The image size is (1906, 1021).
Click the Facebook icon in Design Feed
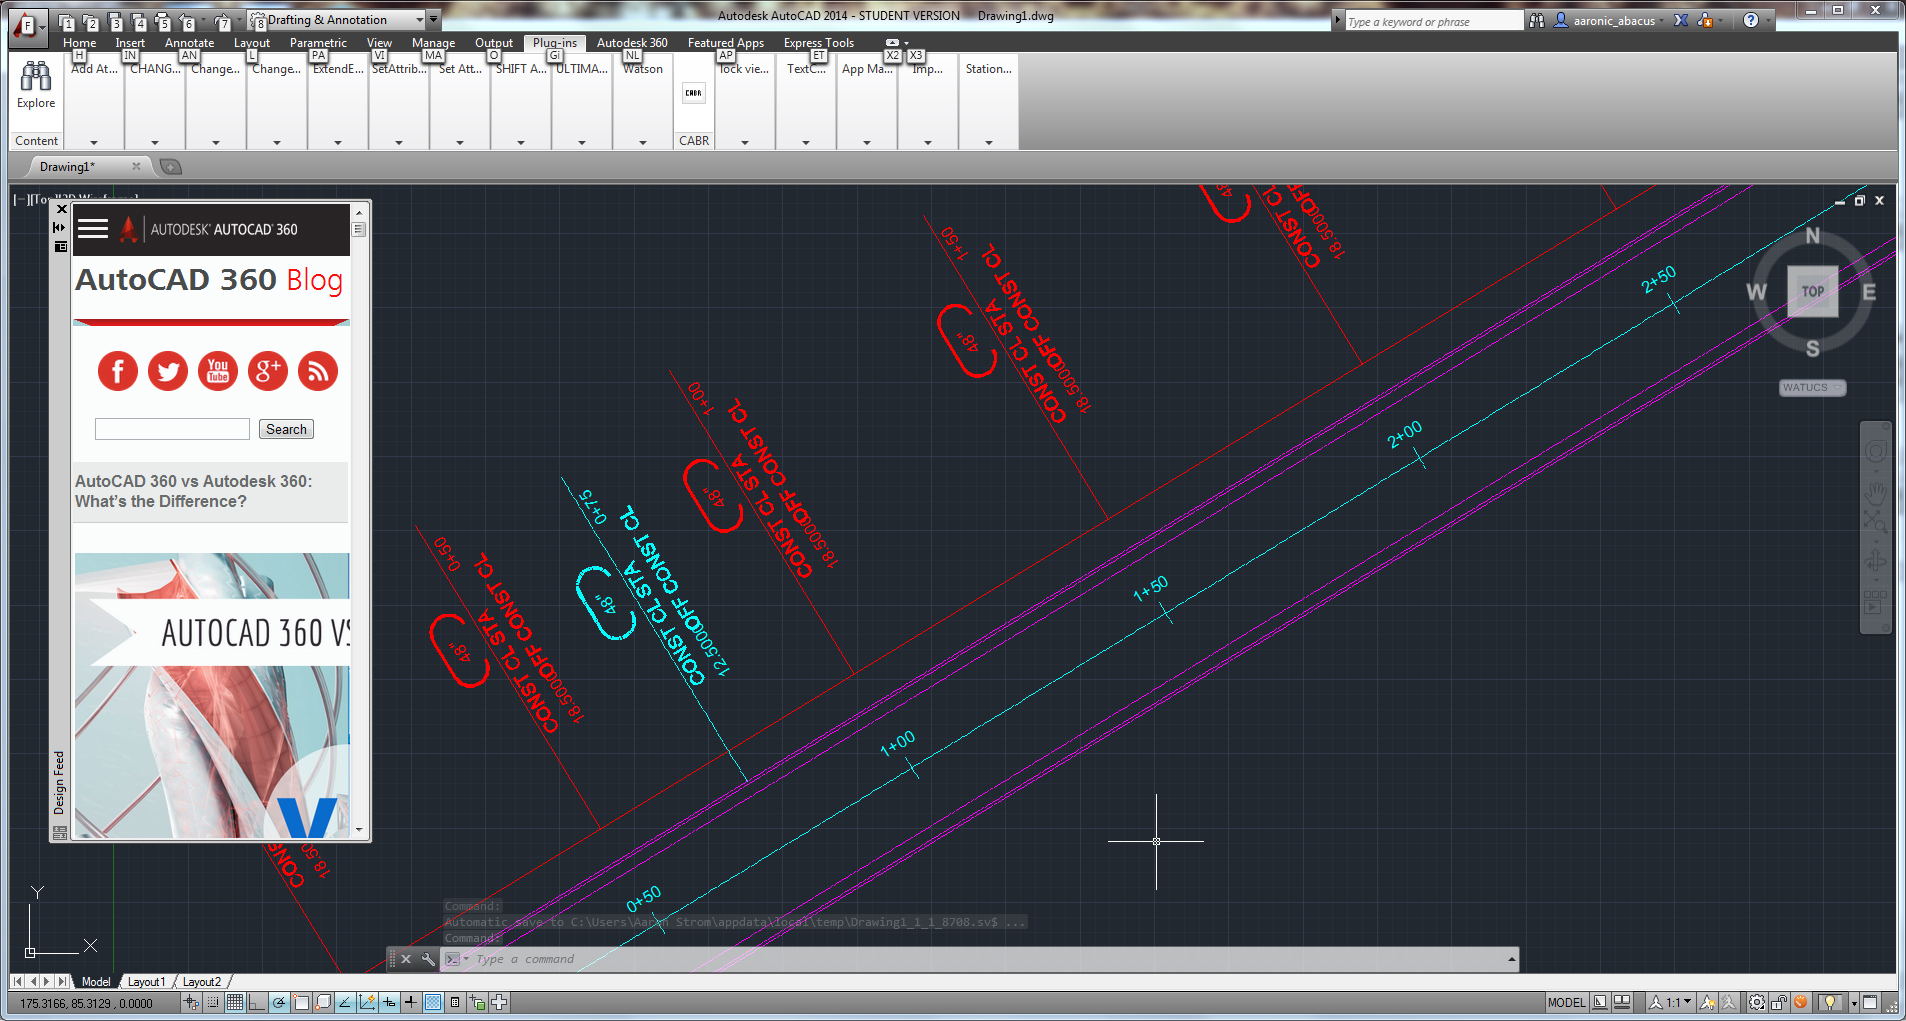[x=118, y=371]
